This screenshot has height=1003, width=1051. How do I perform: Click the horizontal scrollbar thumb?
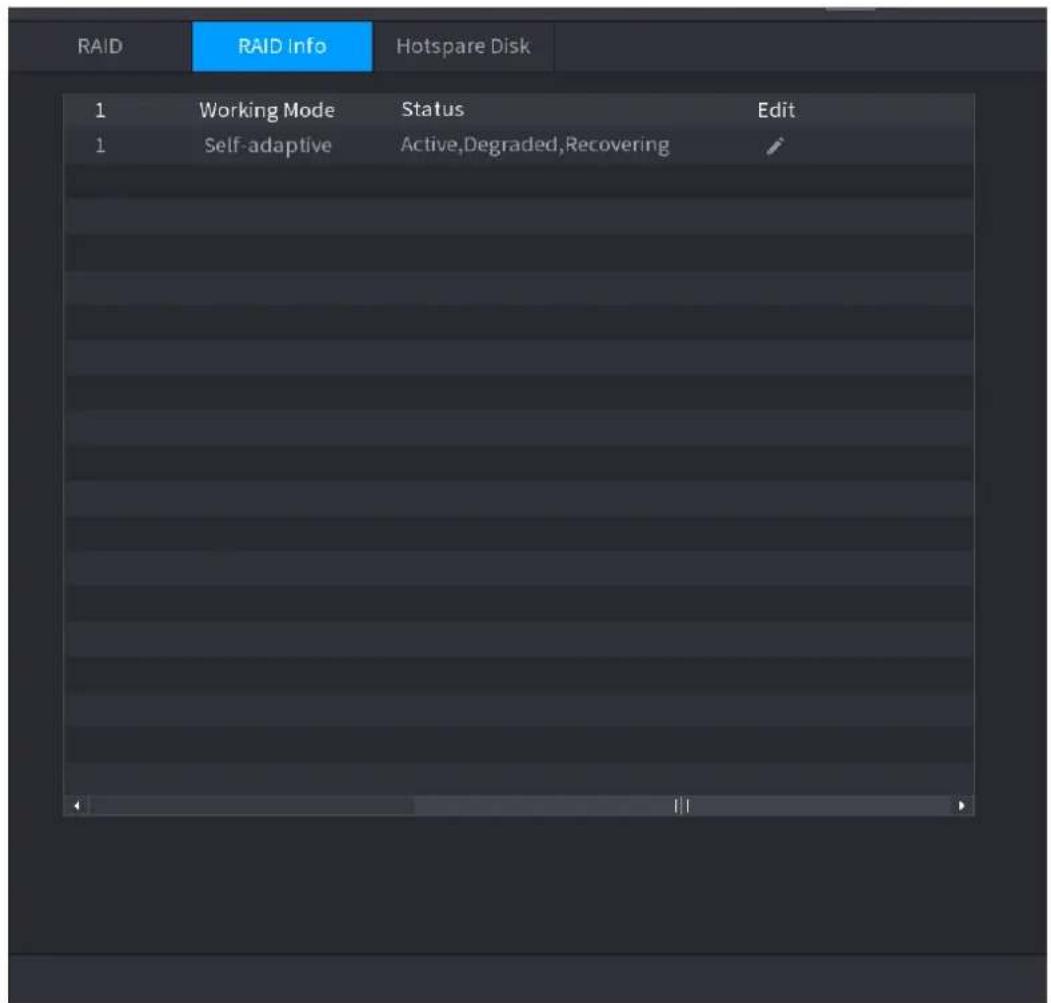tap(681, 805)
